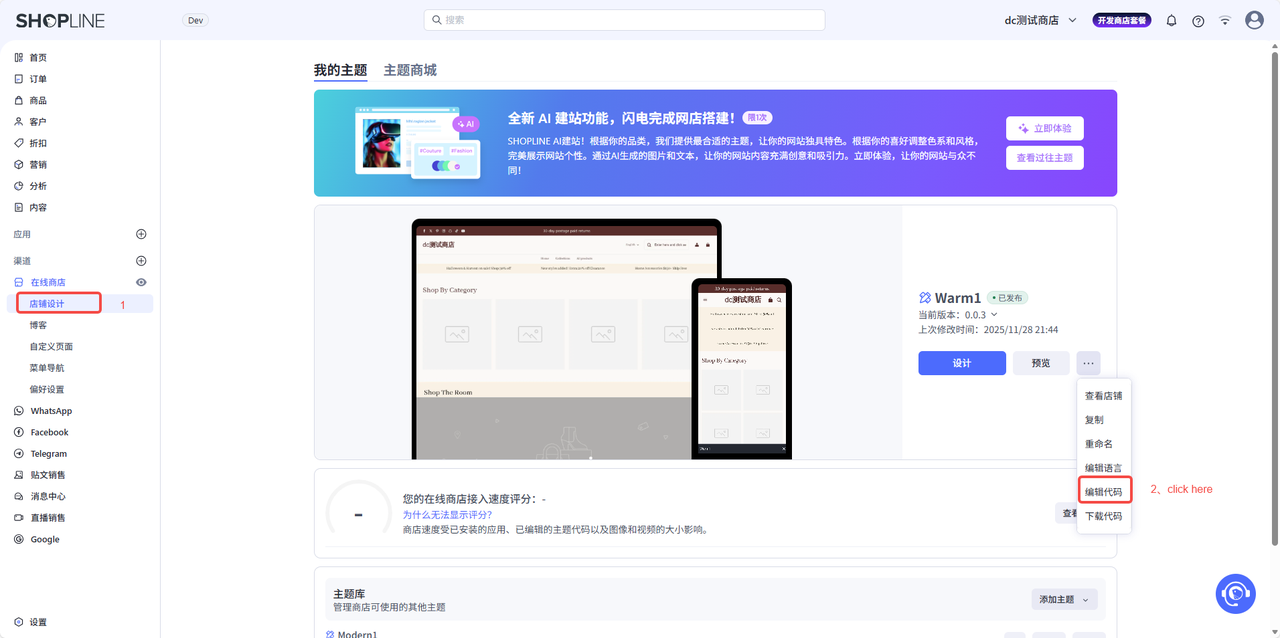Viewport: 1280px width, 638px height.
Task: Choose 下载代码 in the theme menu
Action: tap(1103, 516)
